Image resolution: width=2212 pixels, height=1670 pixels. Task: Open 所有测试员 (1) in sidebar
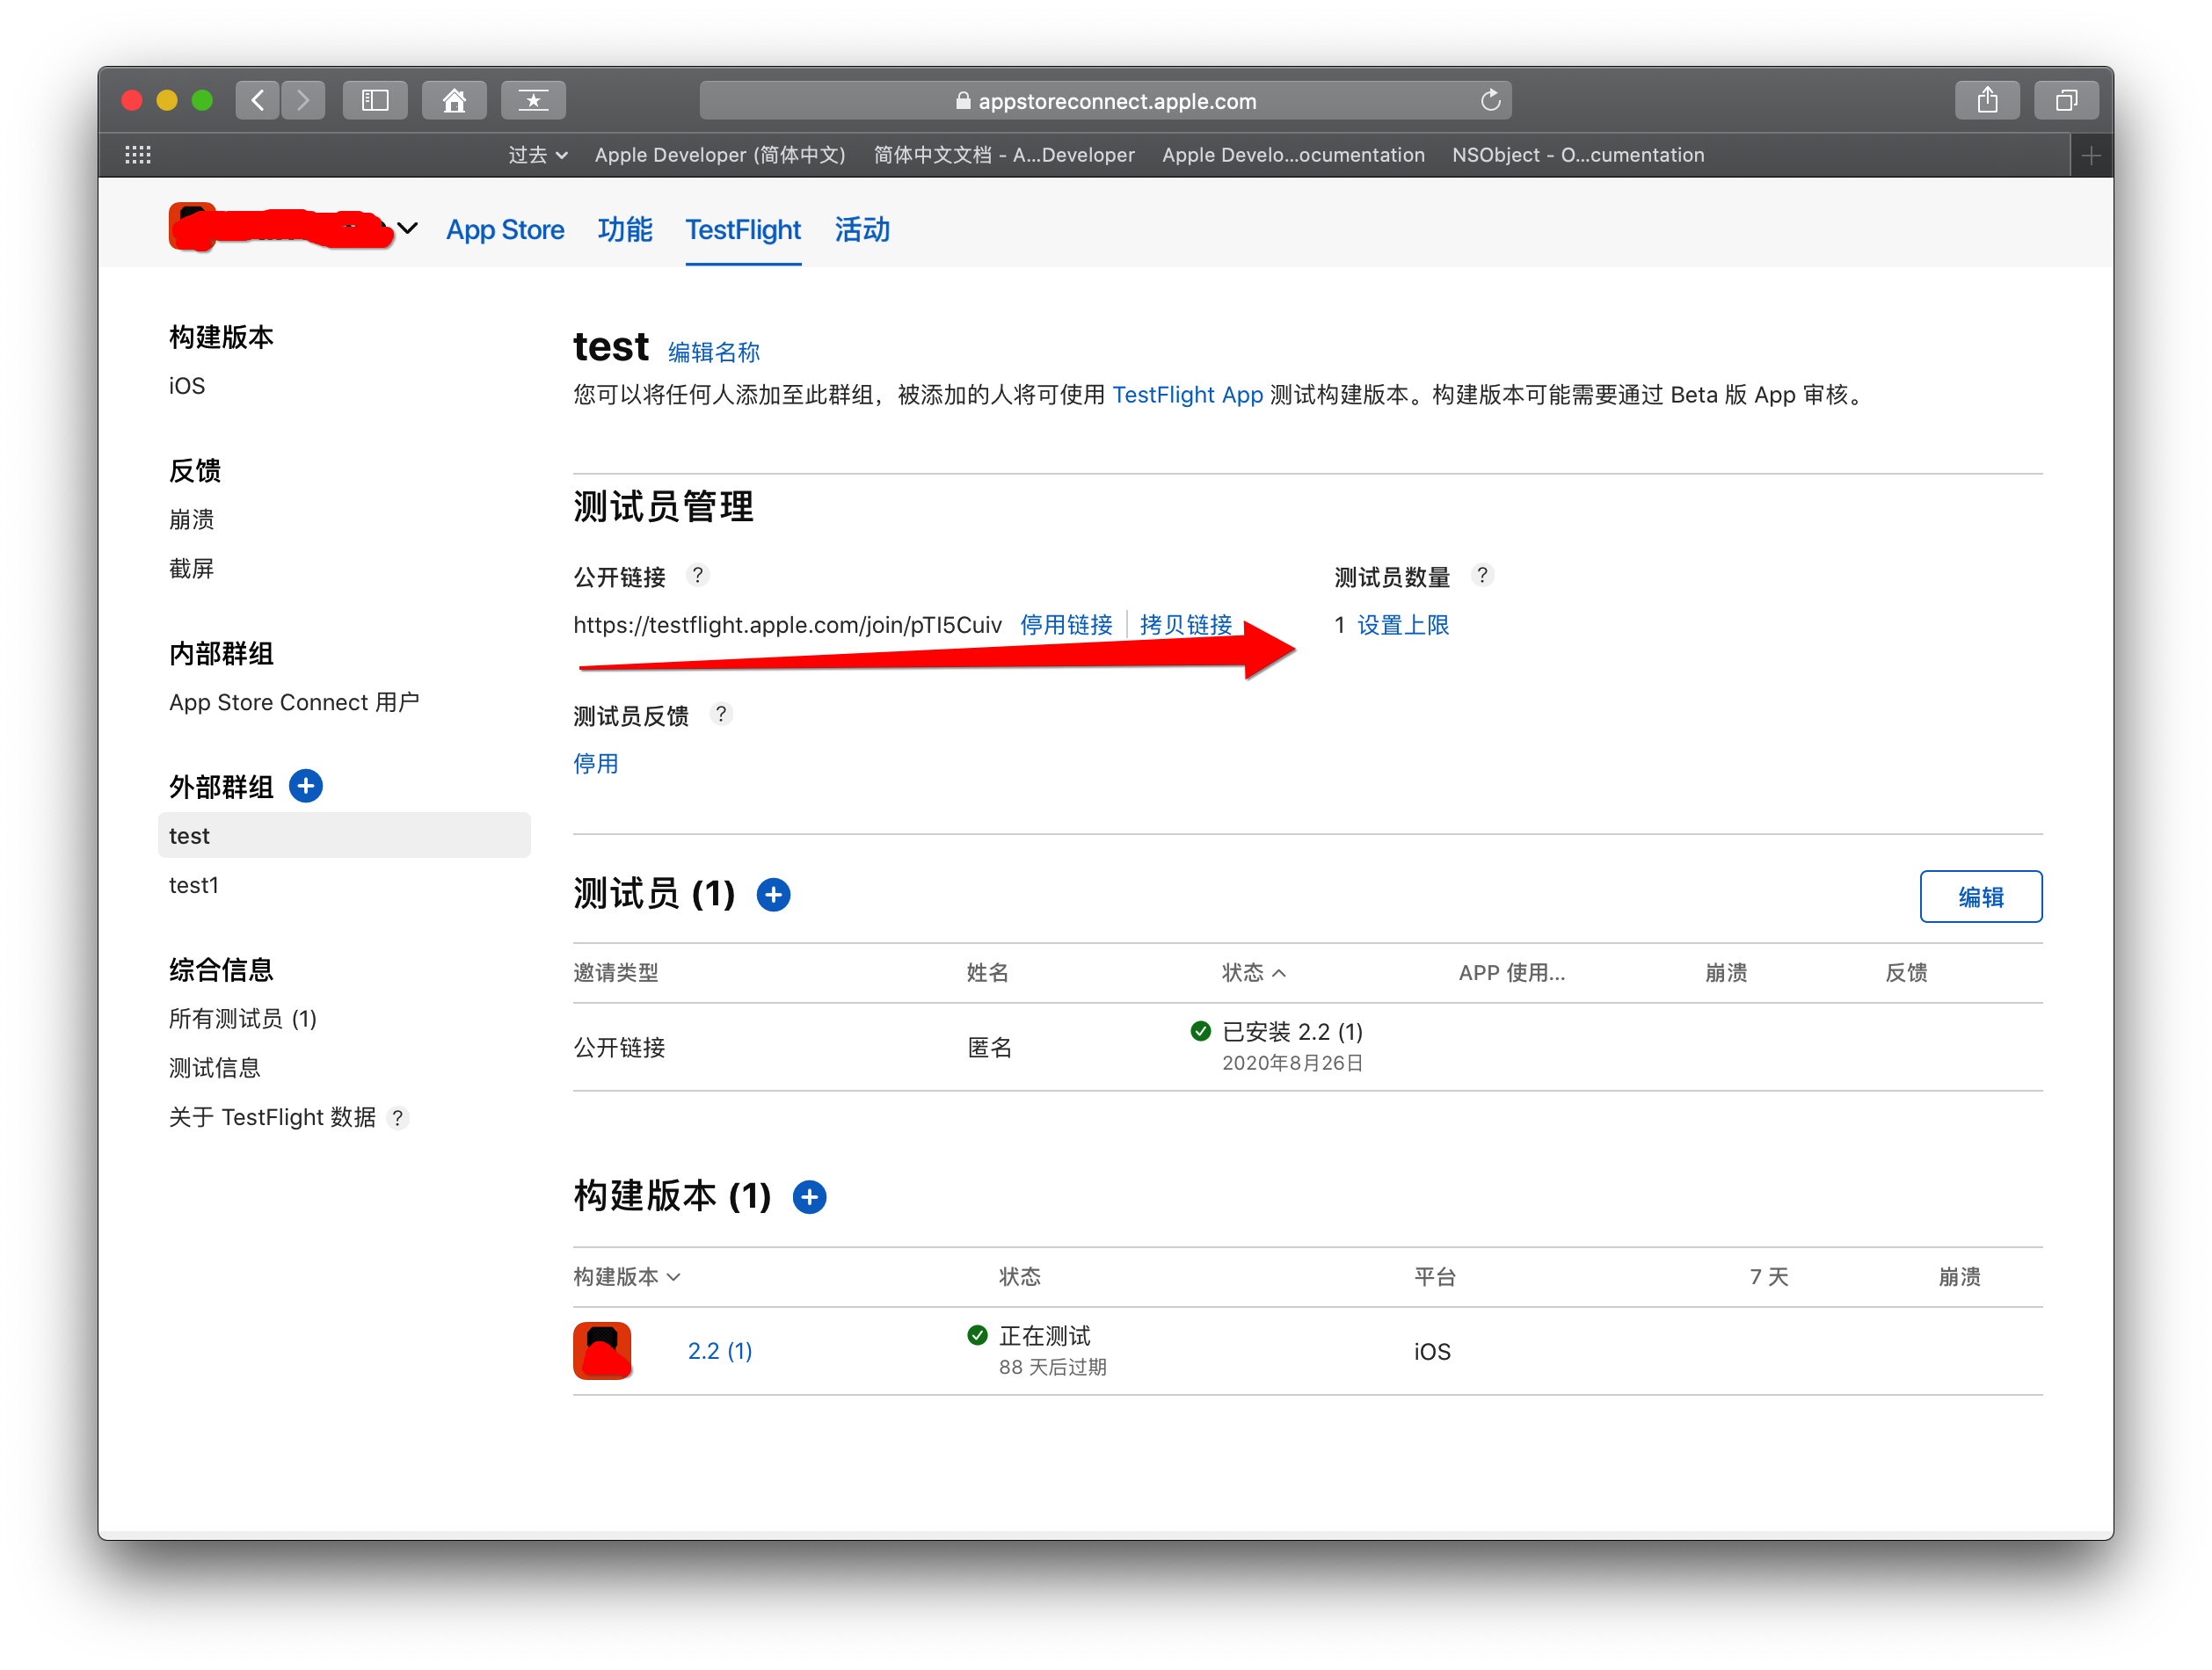pos(243,1018)
